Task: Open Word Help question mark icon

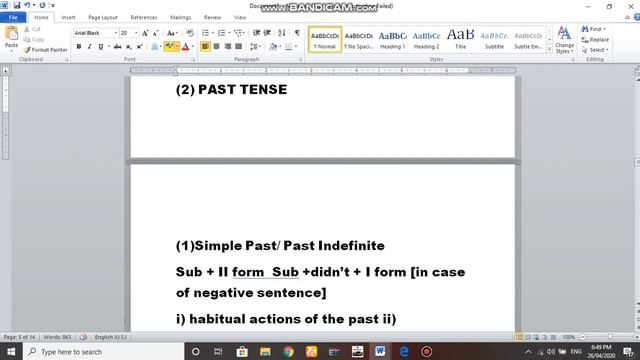Action: [637, 17]
